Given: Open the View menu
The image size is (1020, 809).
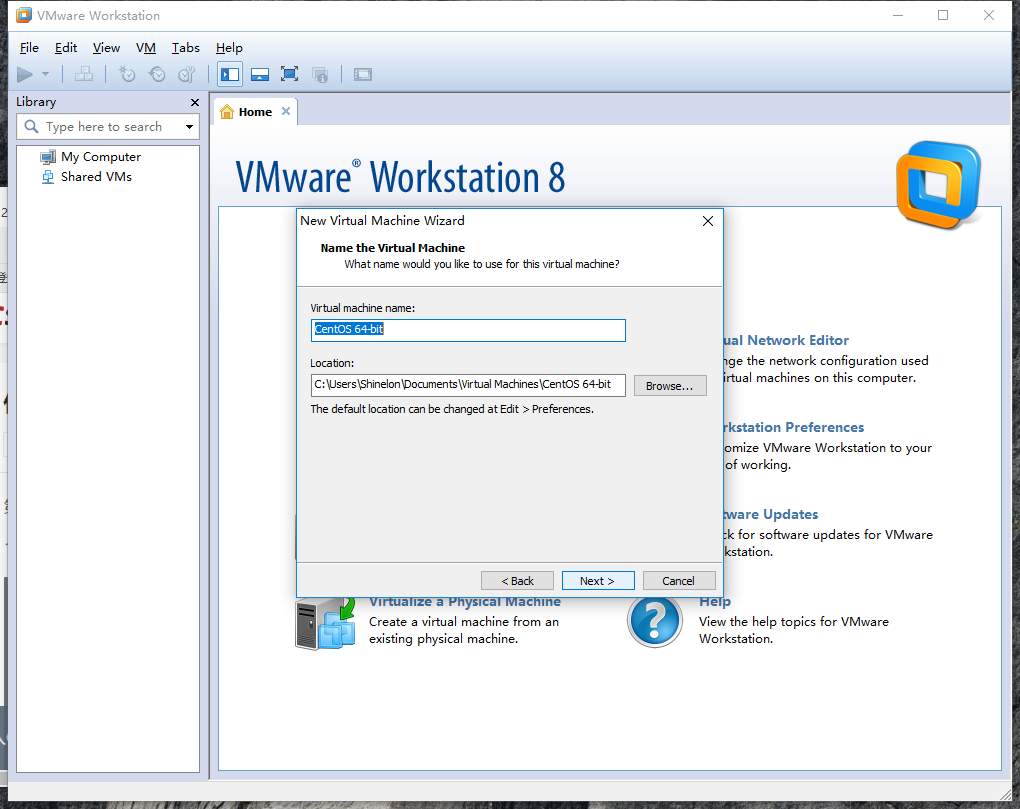Looking at the screenshot, I should pyautogui.click(x=106, y=47).
